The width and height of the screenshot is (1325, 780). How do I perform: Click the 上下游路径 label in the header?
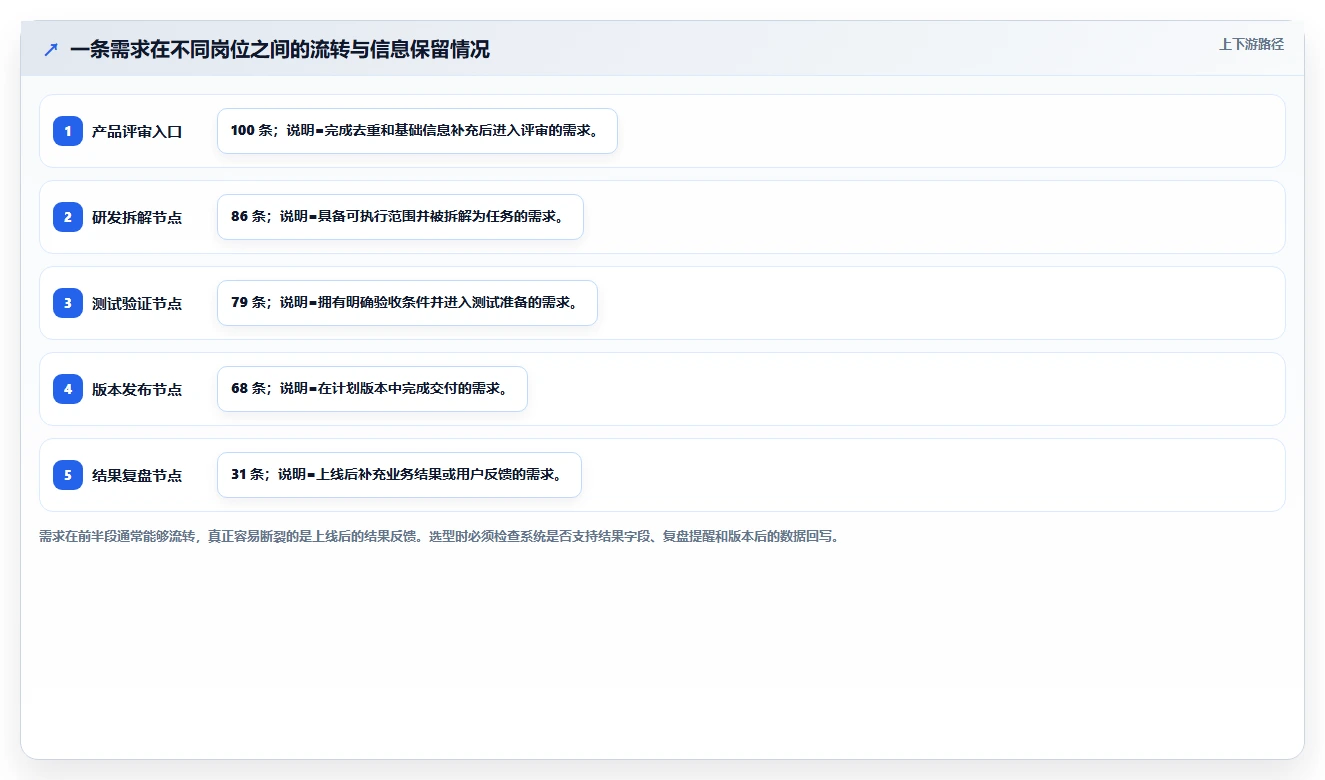click(x=1251, y=45)
